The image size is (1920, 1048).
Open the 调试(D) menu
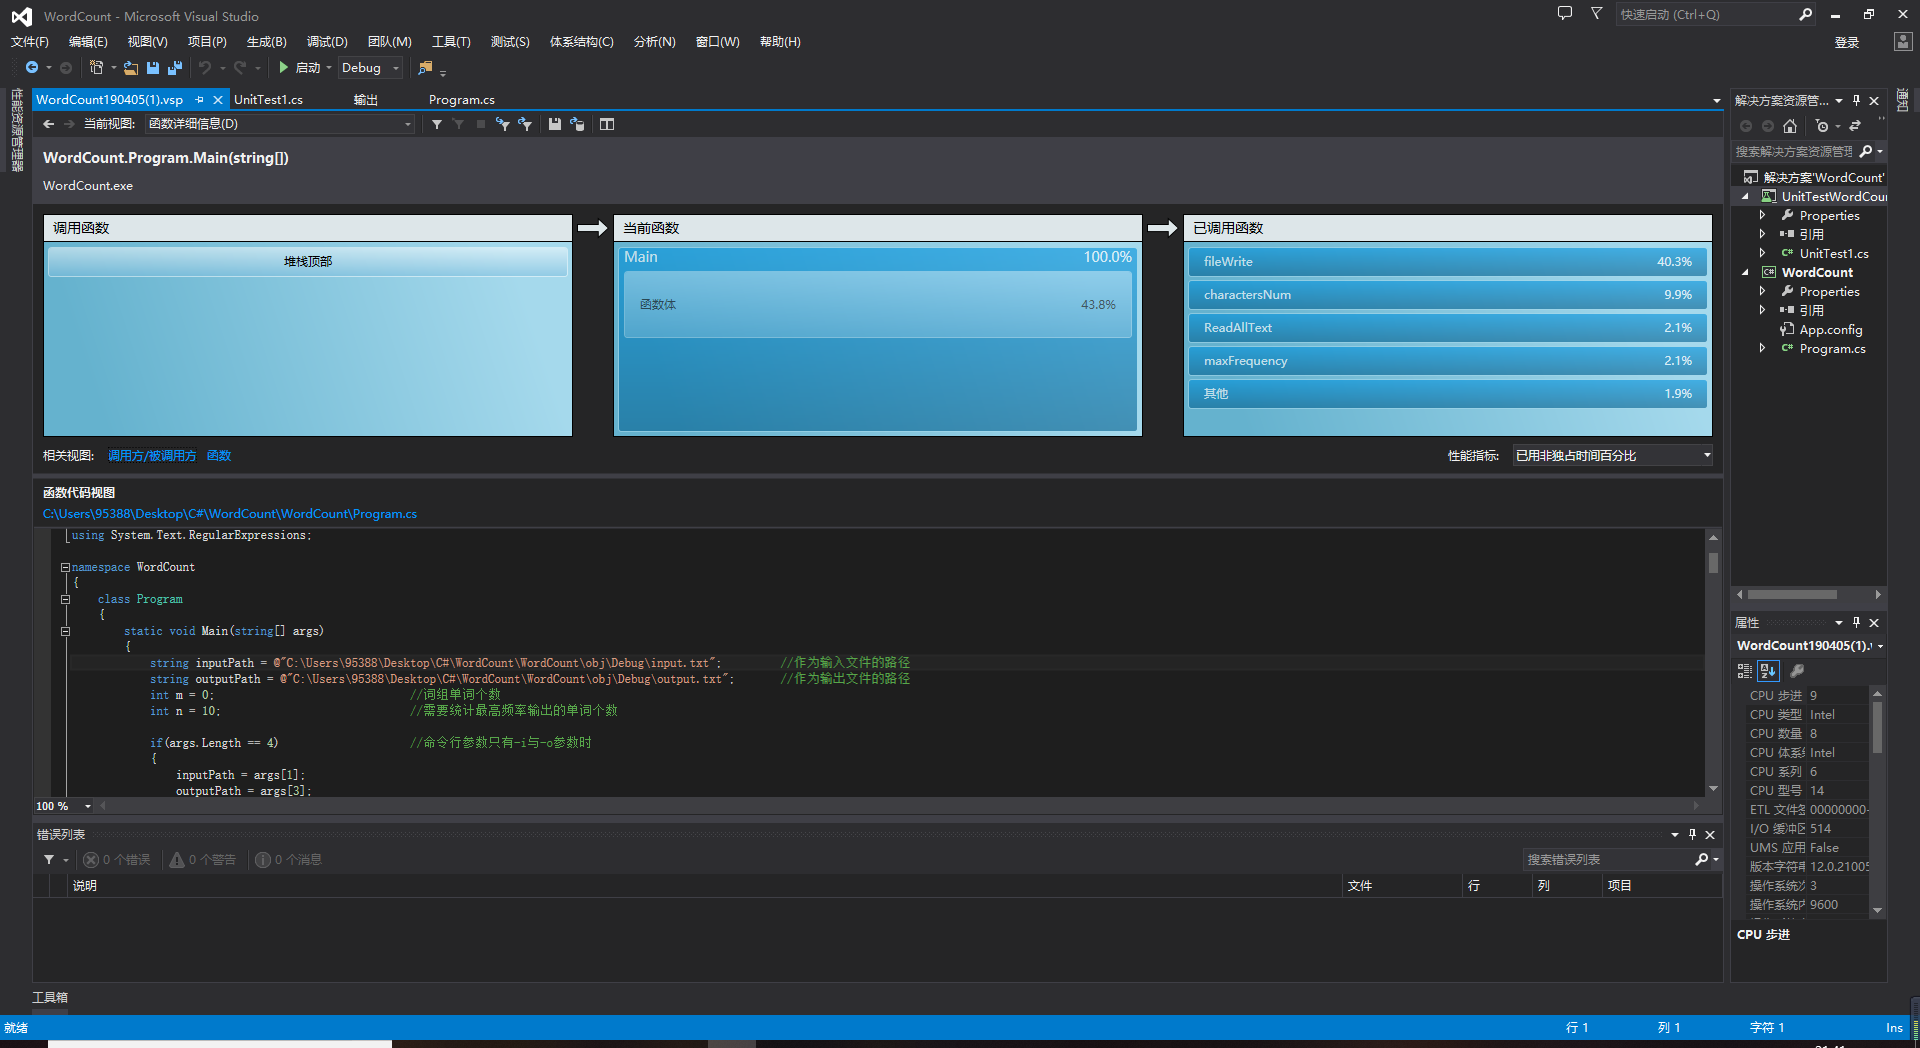[327, 41]
